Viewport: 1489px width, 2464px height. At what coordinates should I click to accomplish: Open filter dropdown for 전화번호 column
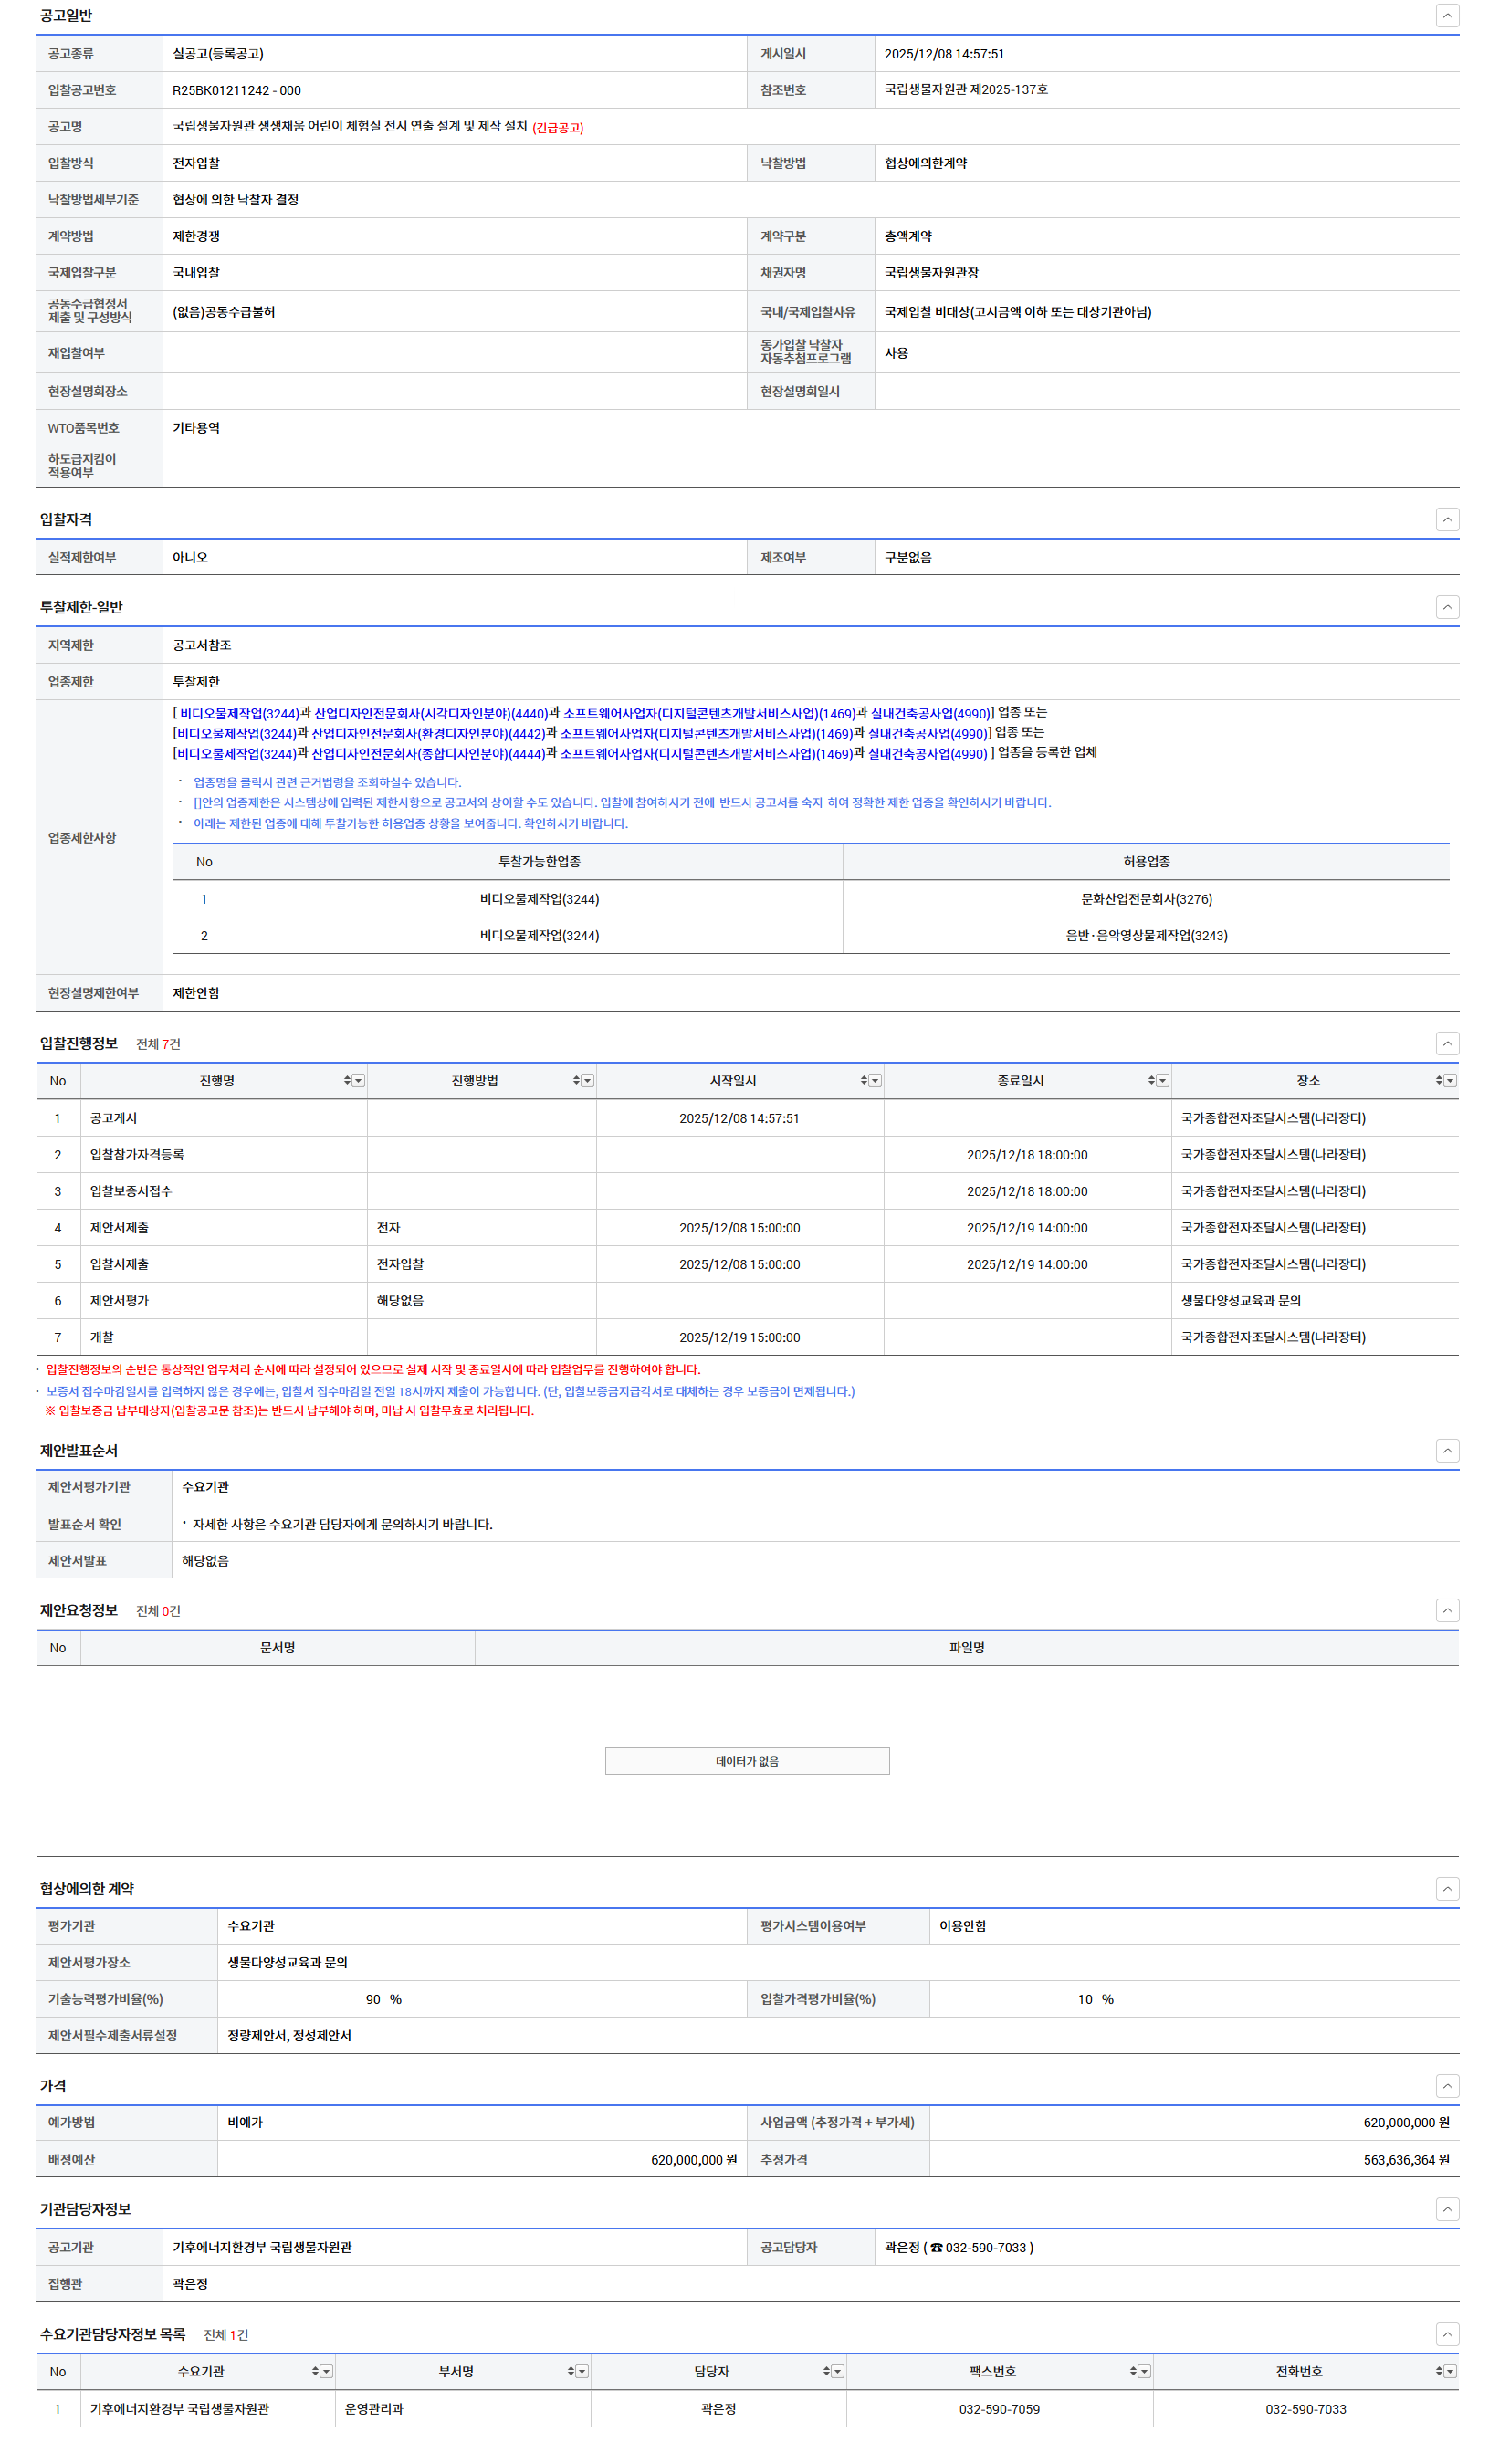1450,2371
